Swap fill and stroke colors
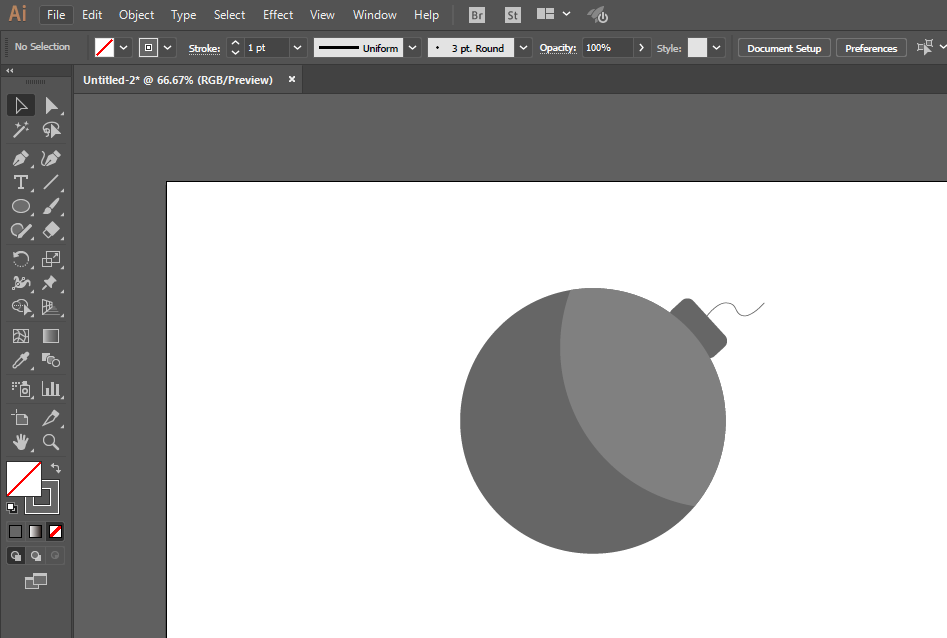 (56, 468)
